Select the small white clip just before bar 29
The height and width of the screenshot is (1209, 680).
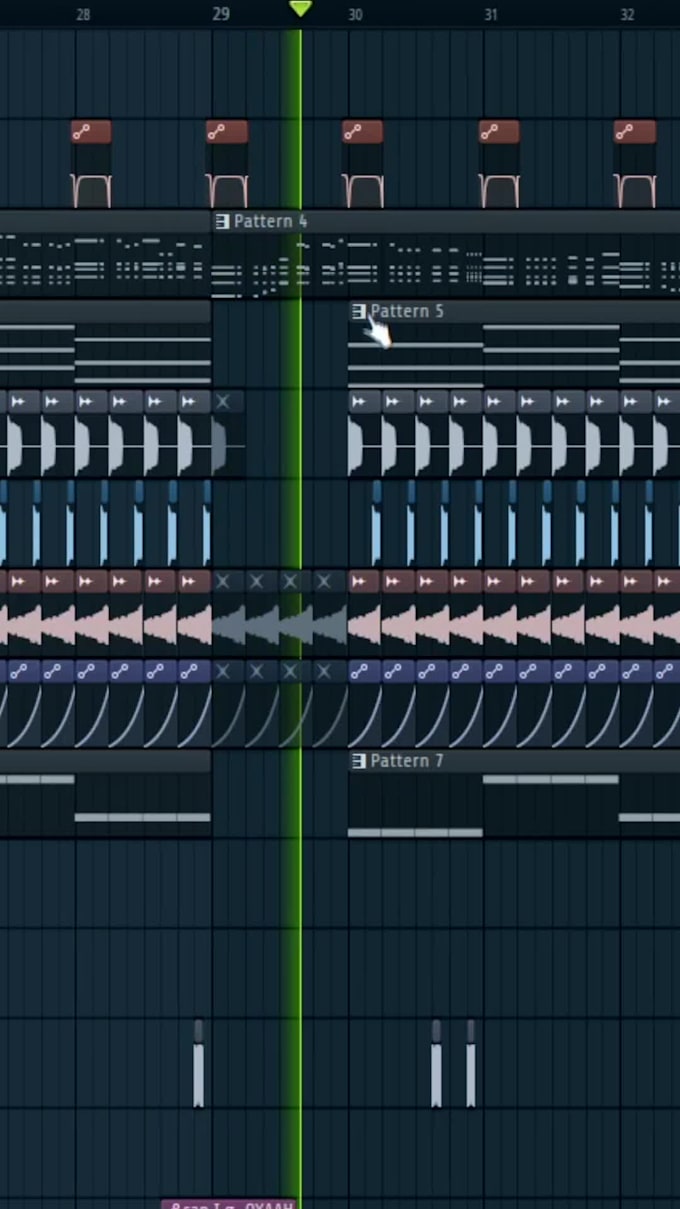coord(198,1064)
